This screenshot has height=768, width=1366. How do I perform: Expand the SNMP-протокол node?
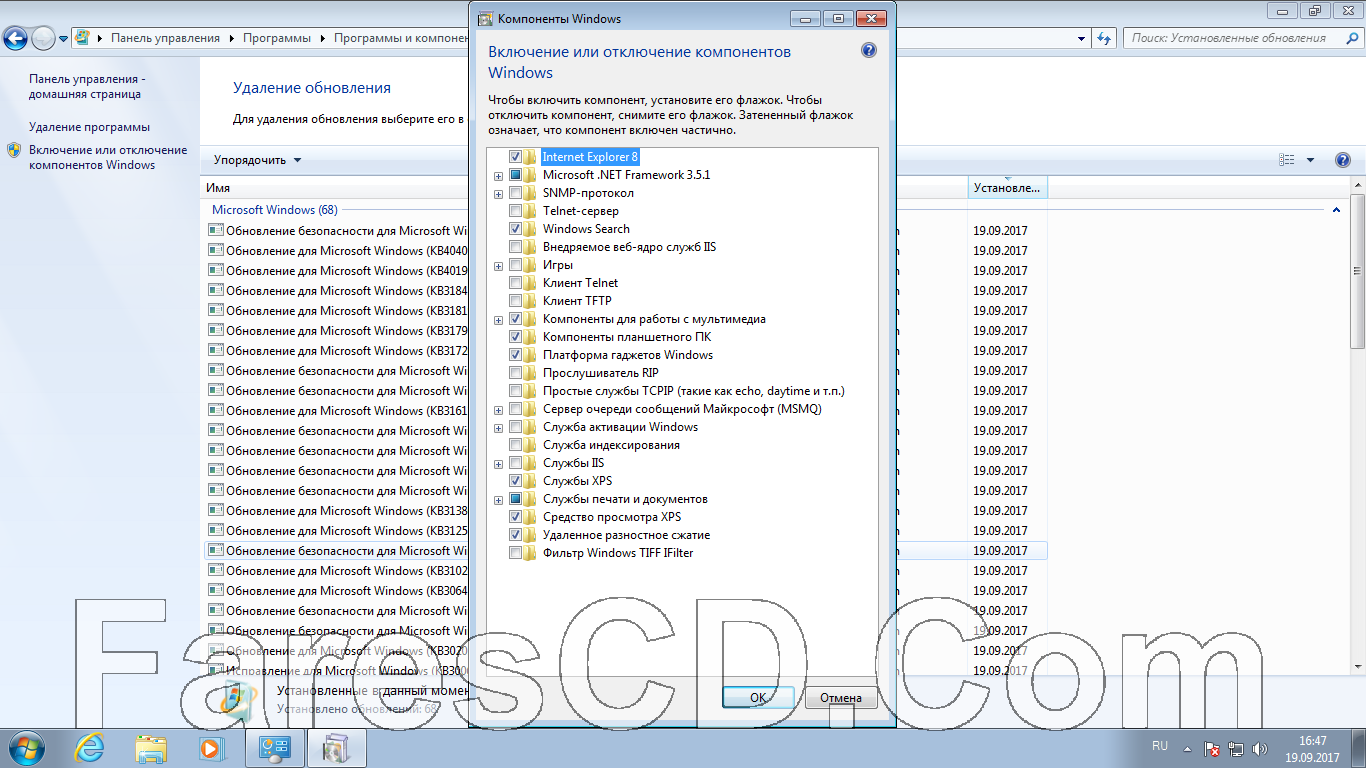498,194
